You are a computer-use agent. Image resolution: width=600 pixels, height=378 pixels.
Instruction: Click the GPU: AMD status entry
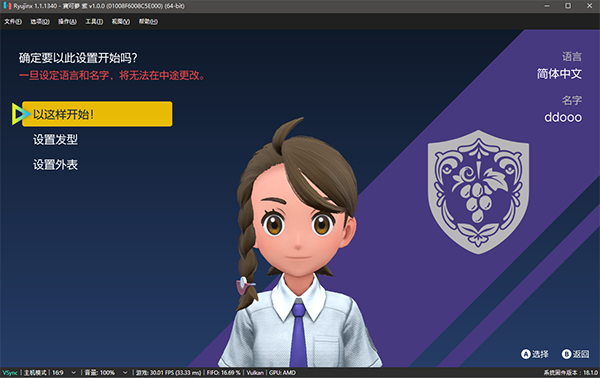pyautogui.click(x=282, y=373)
